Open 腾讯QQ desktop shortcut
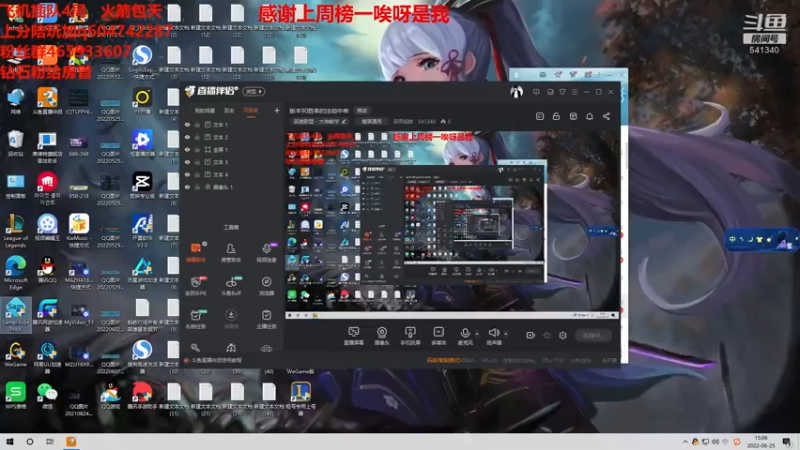 pyautogui.click(x=47, y=269)
